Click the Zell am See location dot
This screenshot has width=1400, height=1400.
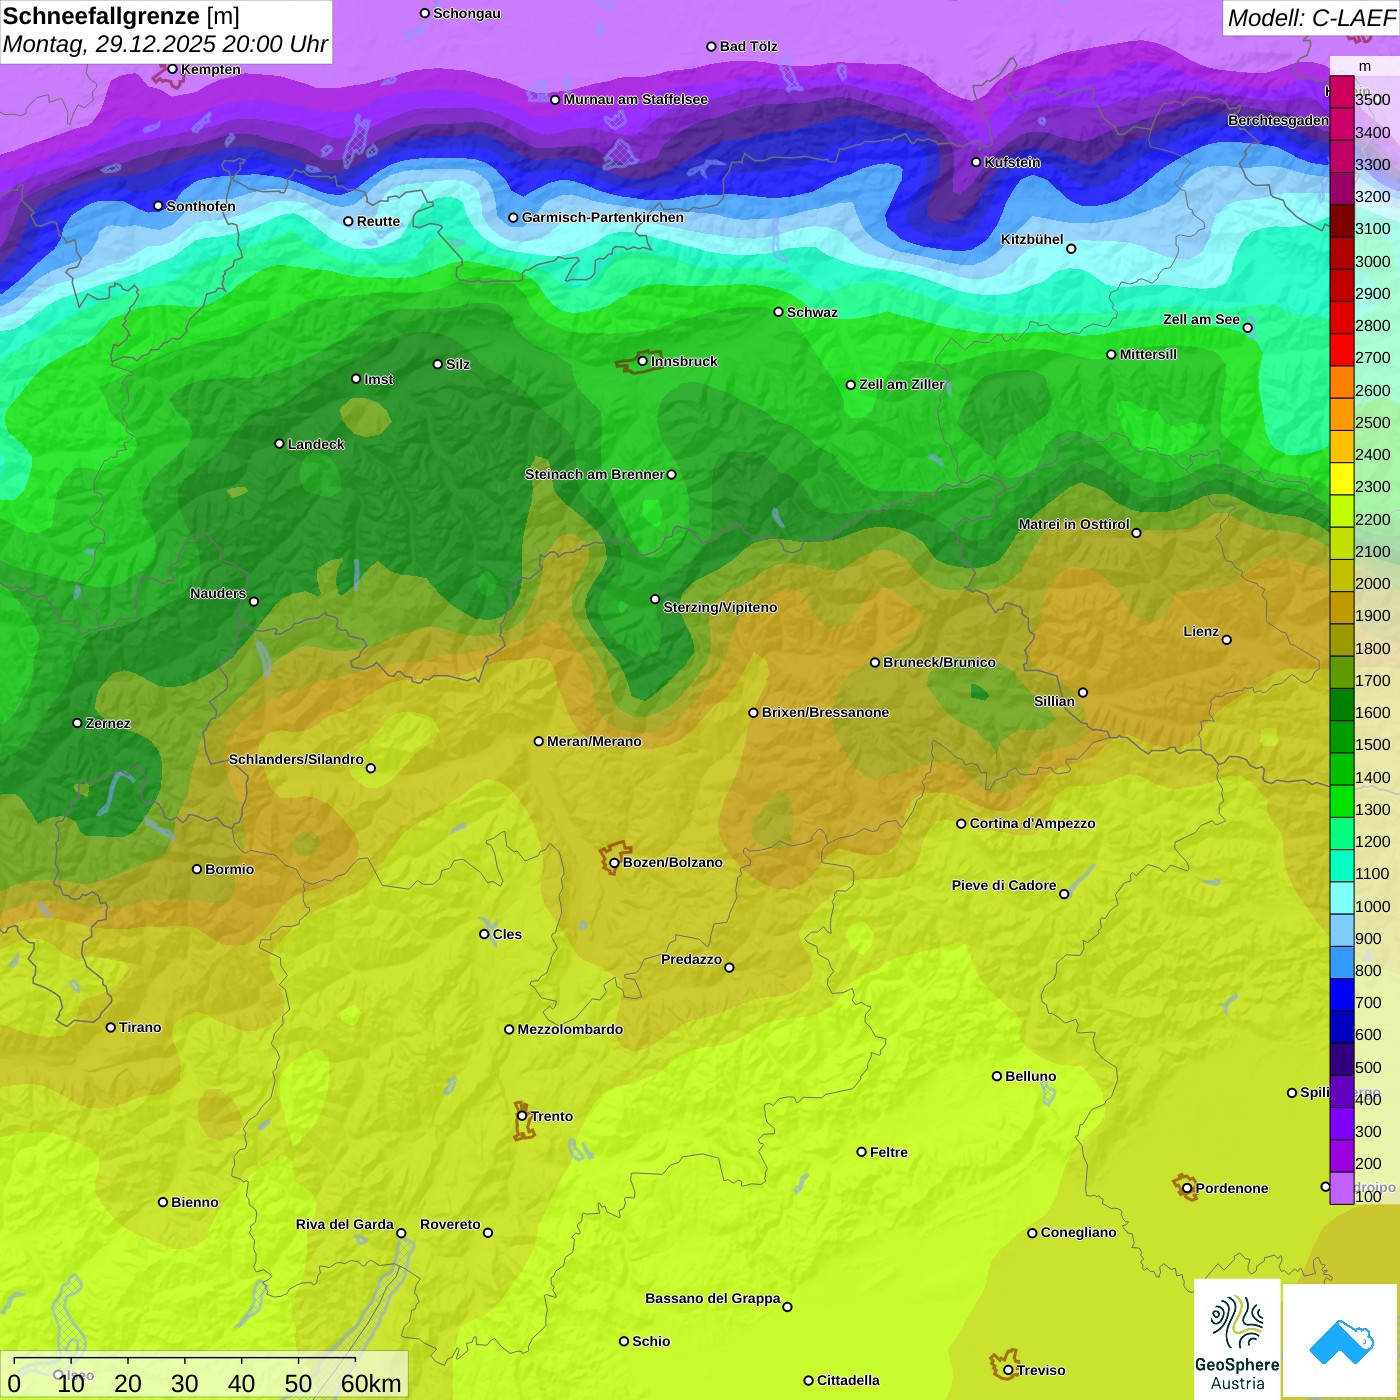[1247, 328]
